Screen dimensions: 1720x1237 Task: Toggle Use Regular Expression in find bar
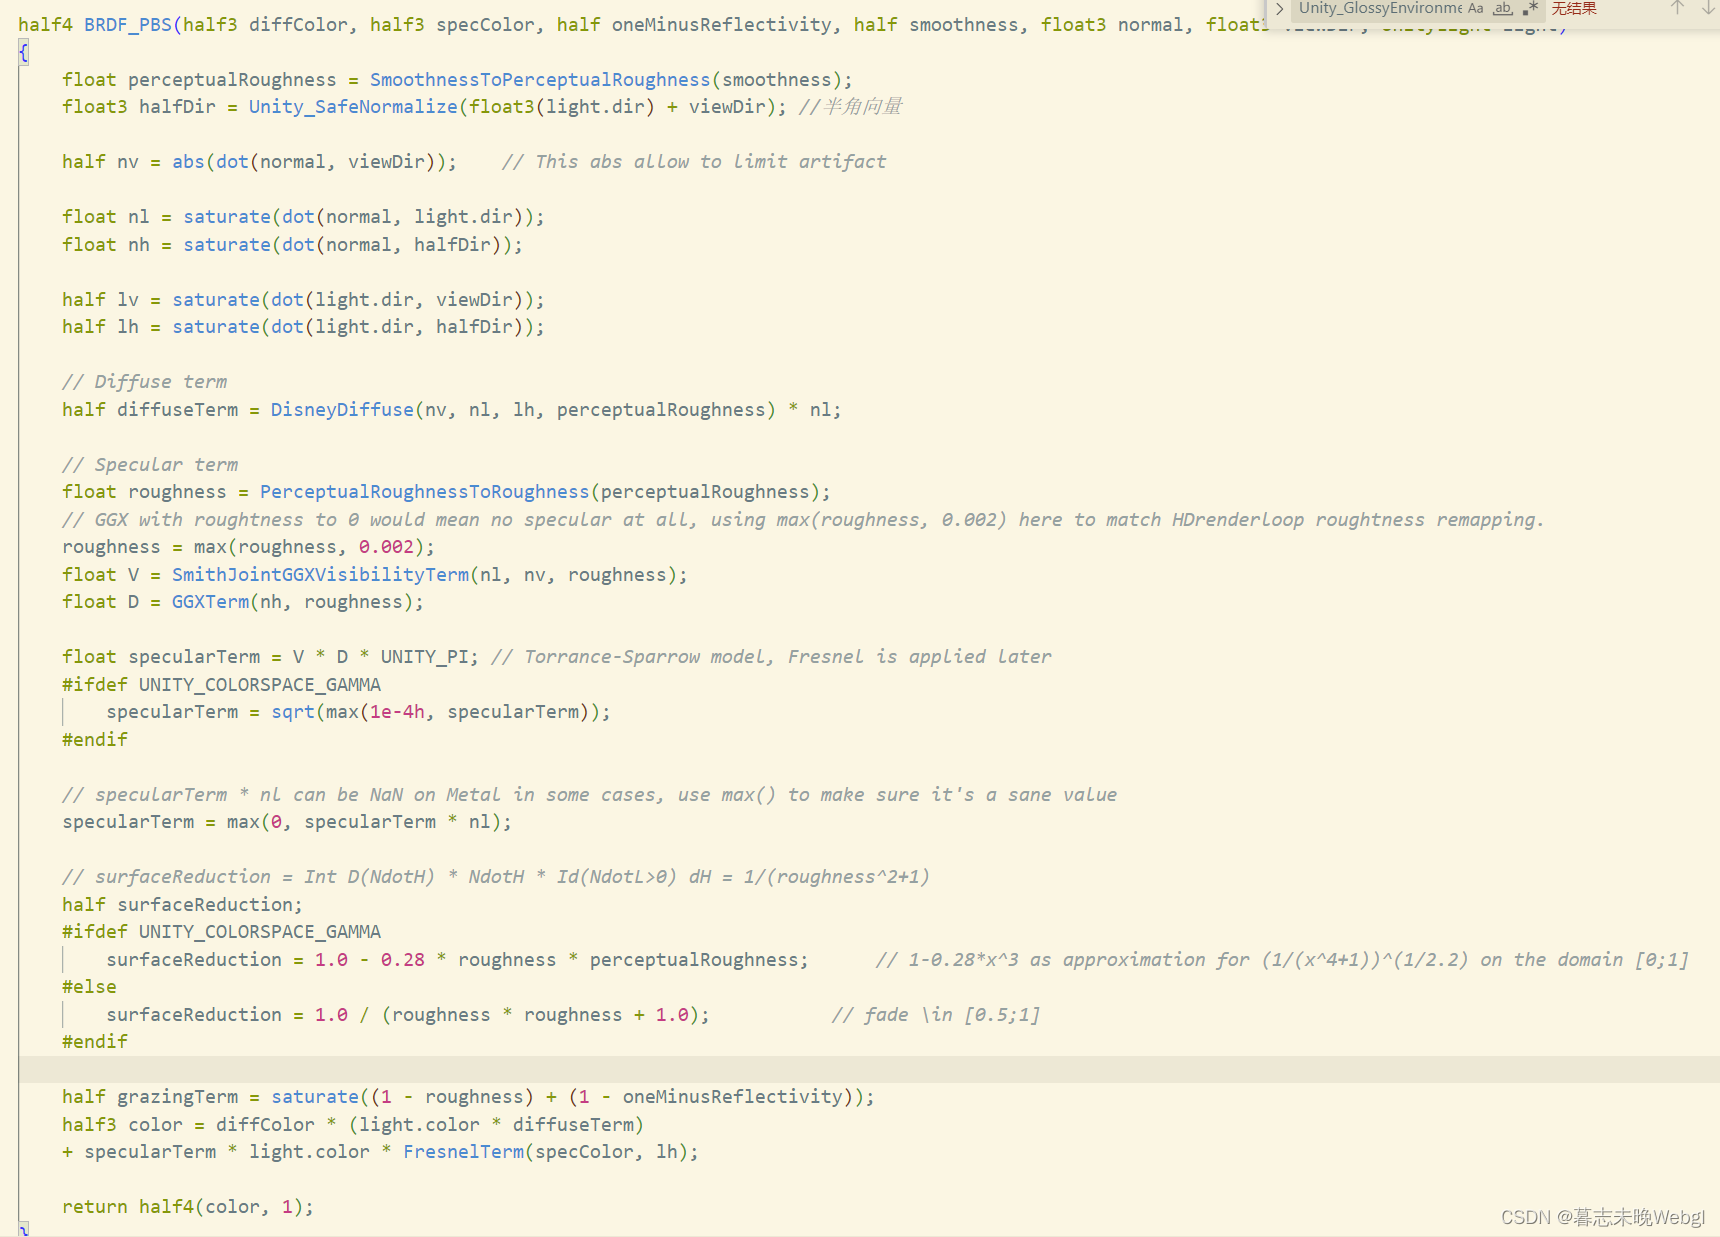[1530, 9]
